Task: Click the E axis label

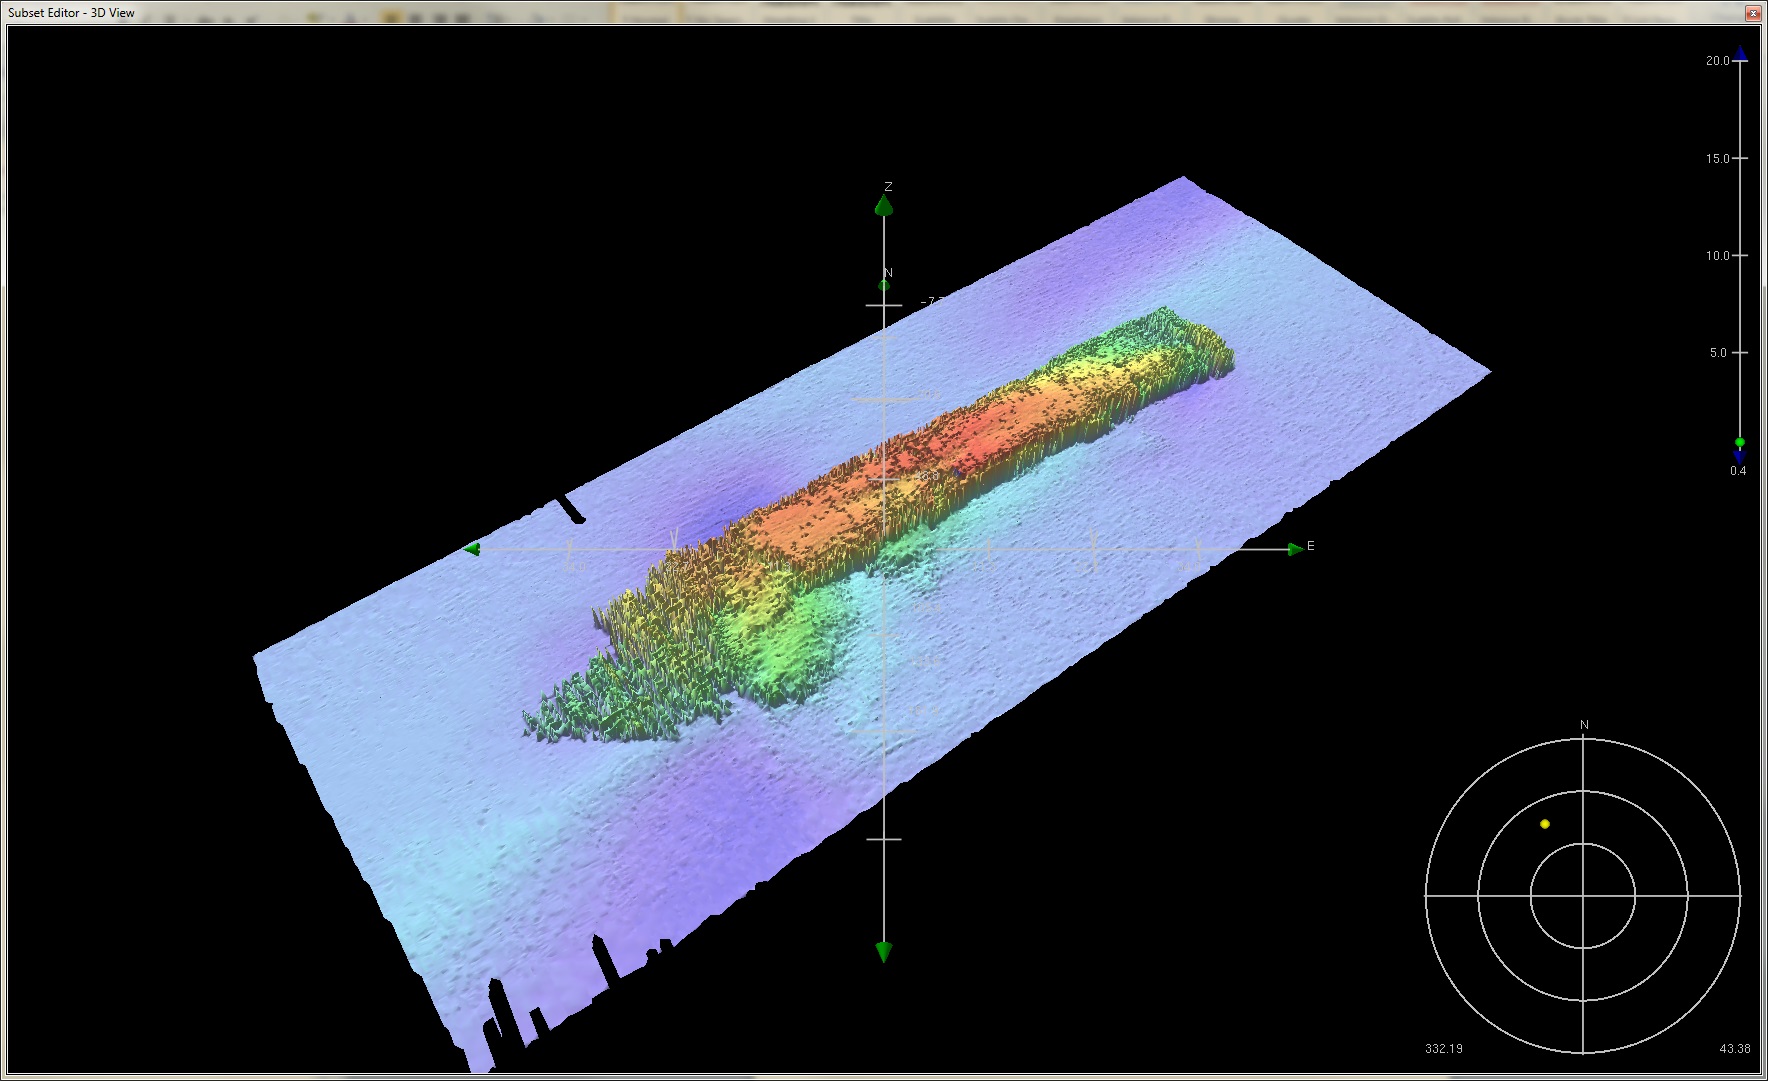Action: click(1311, 546)
